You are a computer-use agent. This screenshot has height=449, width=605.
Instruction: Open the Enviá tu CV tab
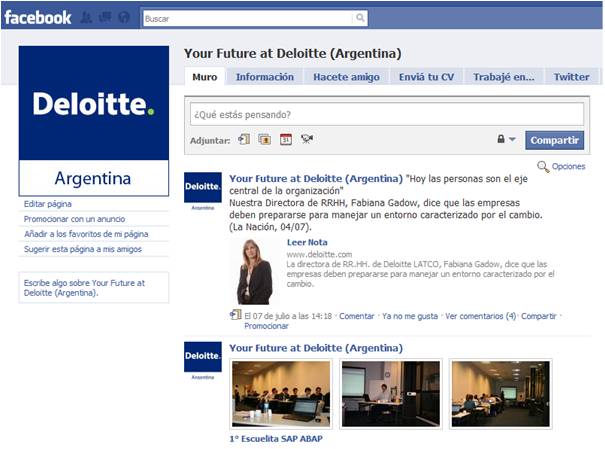point(426,77)
